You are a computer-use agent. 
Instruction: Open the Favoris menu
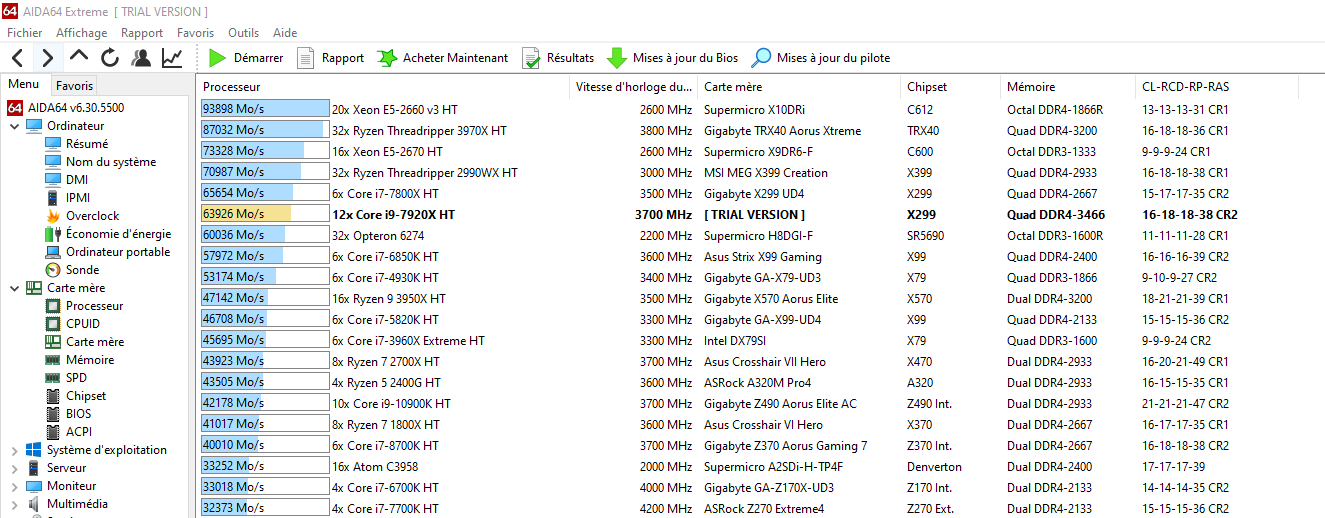tap(196, 33)
